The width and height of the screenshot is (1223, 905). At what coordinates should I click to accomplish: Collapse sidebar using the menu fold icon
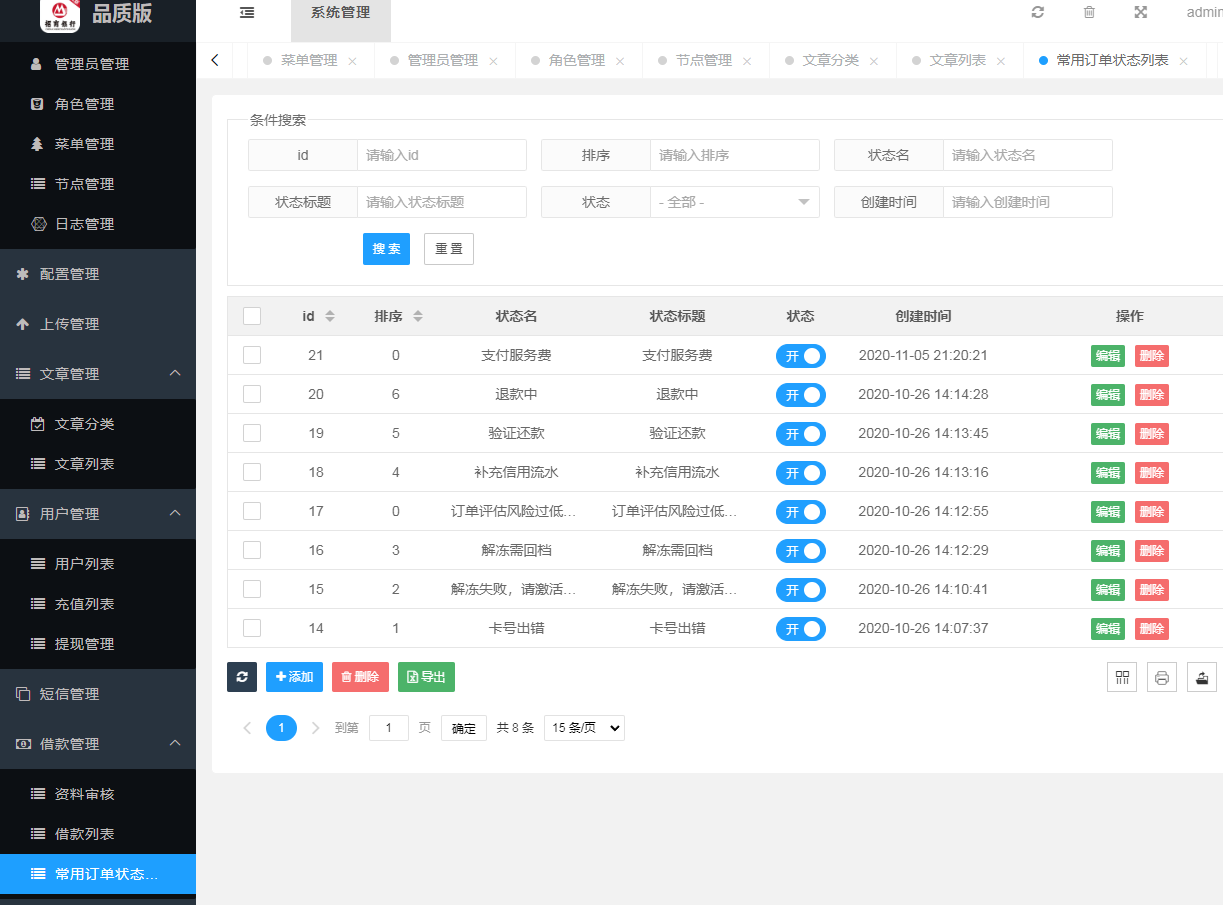tap(247, 13)
